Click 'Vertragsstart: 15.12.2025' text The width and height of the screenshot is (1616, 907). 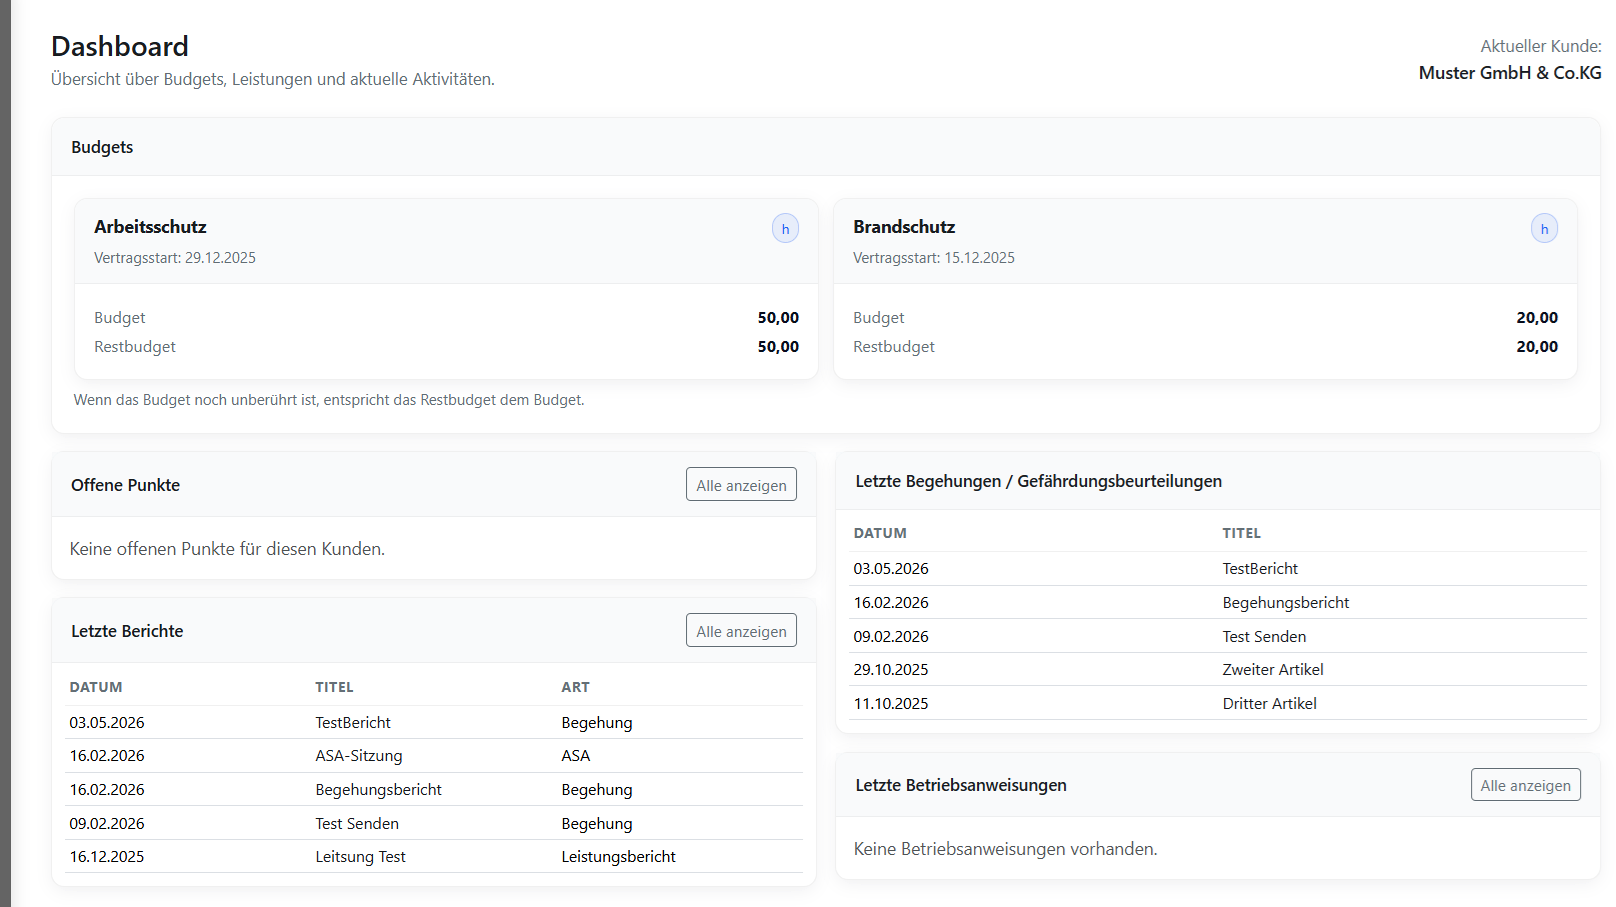point(934,258)
